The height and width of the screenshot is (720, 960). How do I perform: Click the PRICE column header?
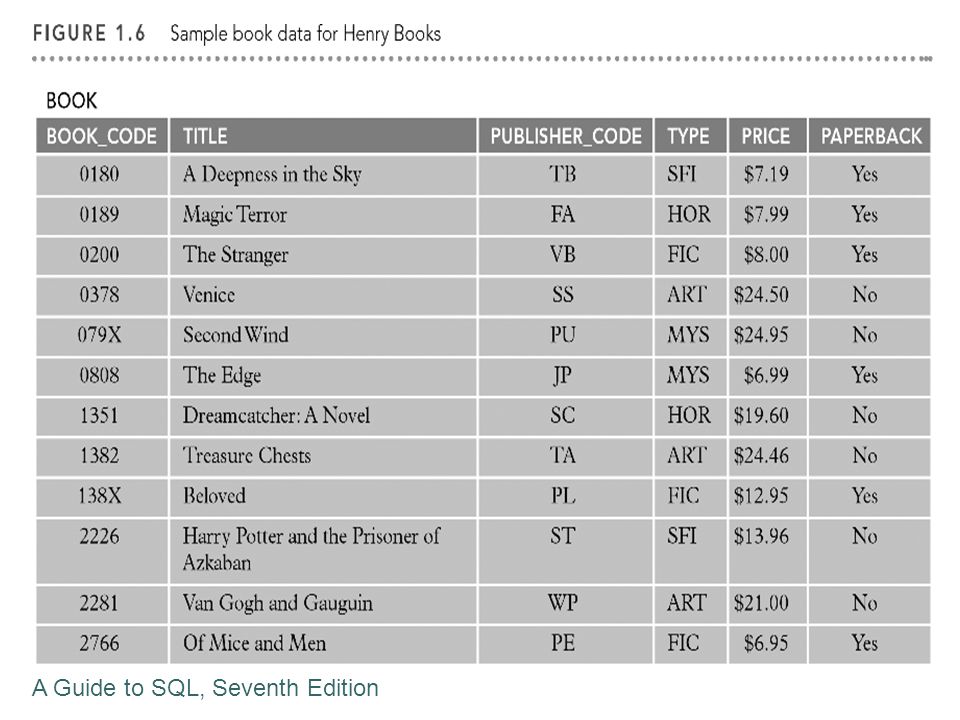tap(768, 136)
